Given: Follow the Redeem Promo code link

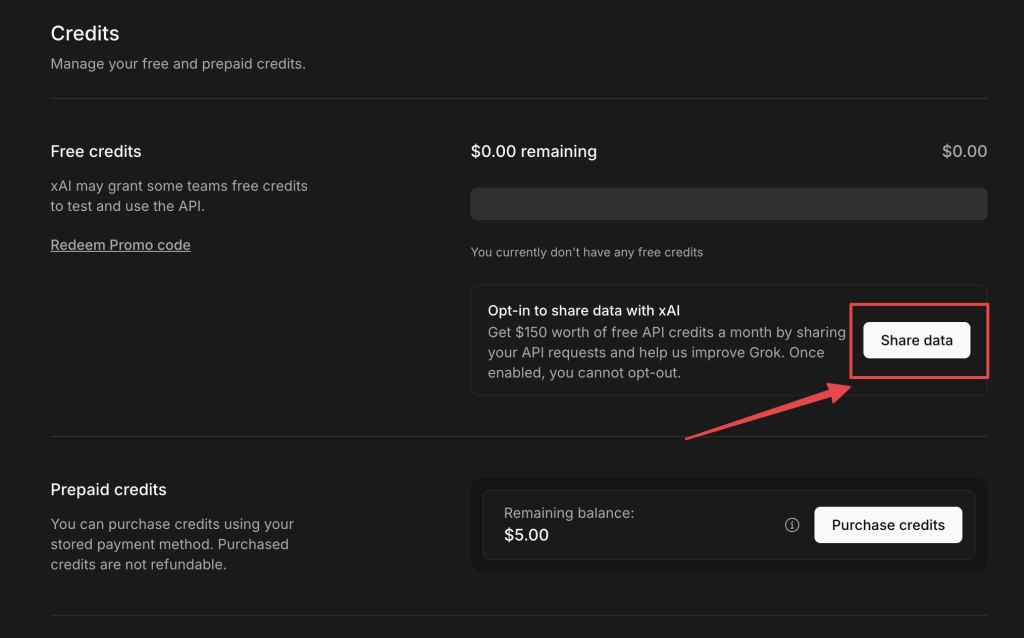Looking at the screenshot, I should coord(121,245).
